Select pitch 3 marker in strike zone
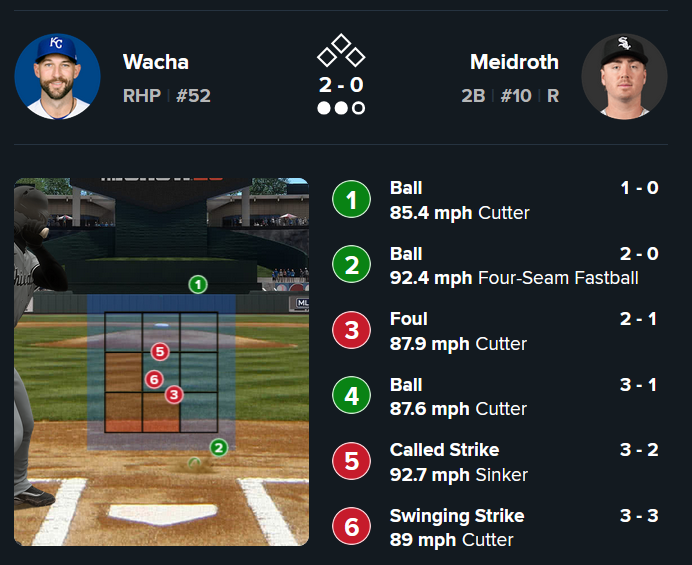The image size is (692, 565). pyautogui.click(x=174, y=395)
